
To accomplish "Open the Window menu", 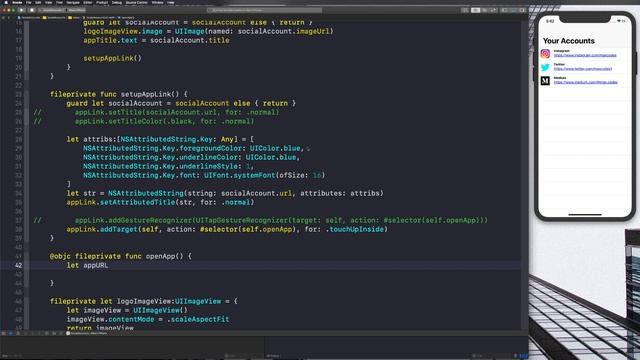I will 158,2.
